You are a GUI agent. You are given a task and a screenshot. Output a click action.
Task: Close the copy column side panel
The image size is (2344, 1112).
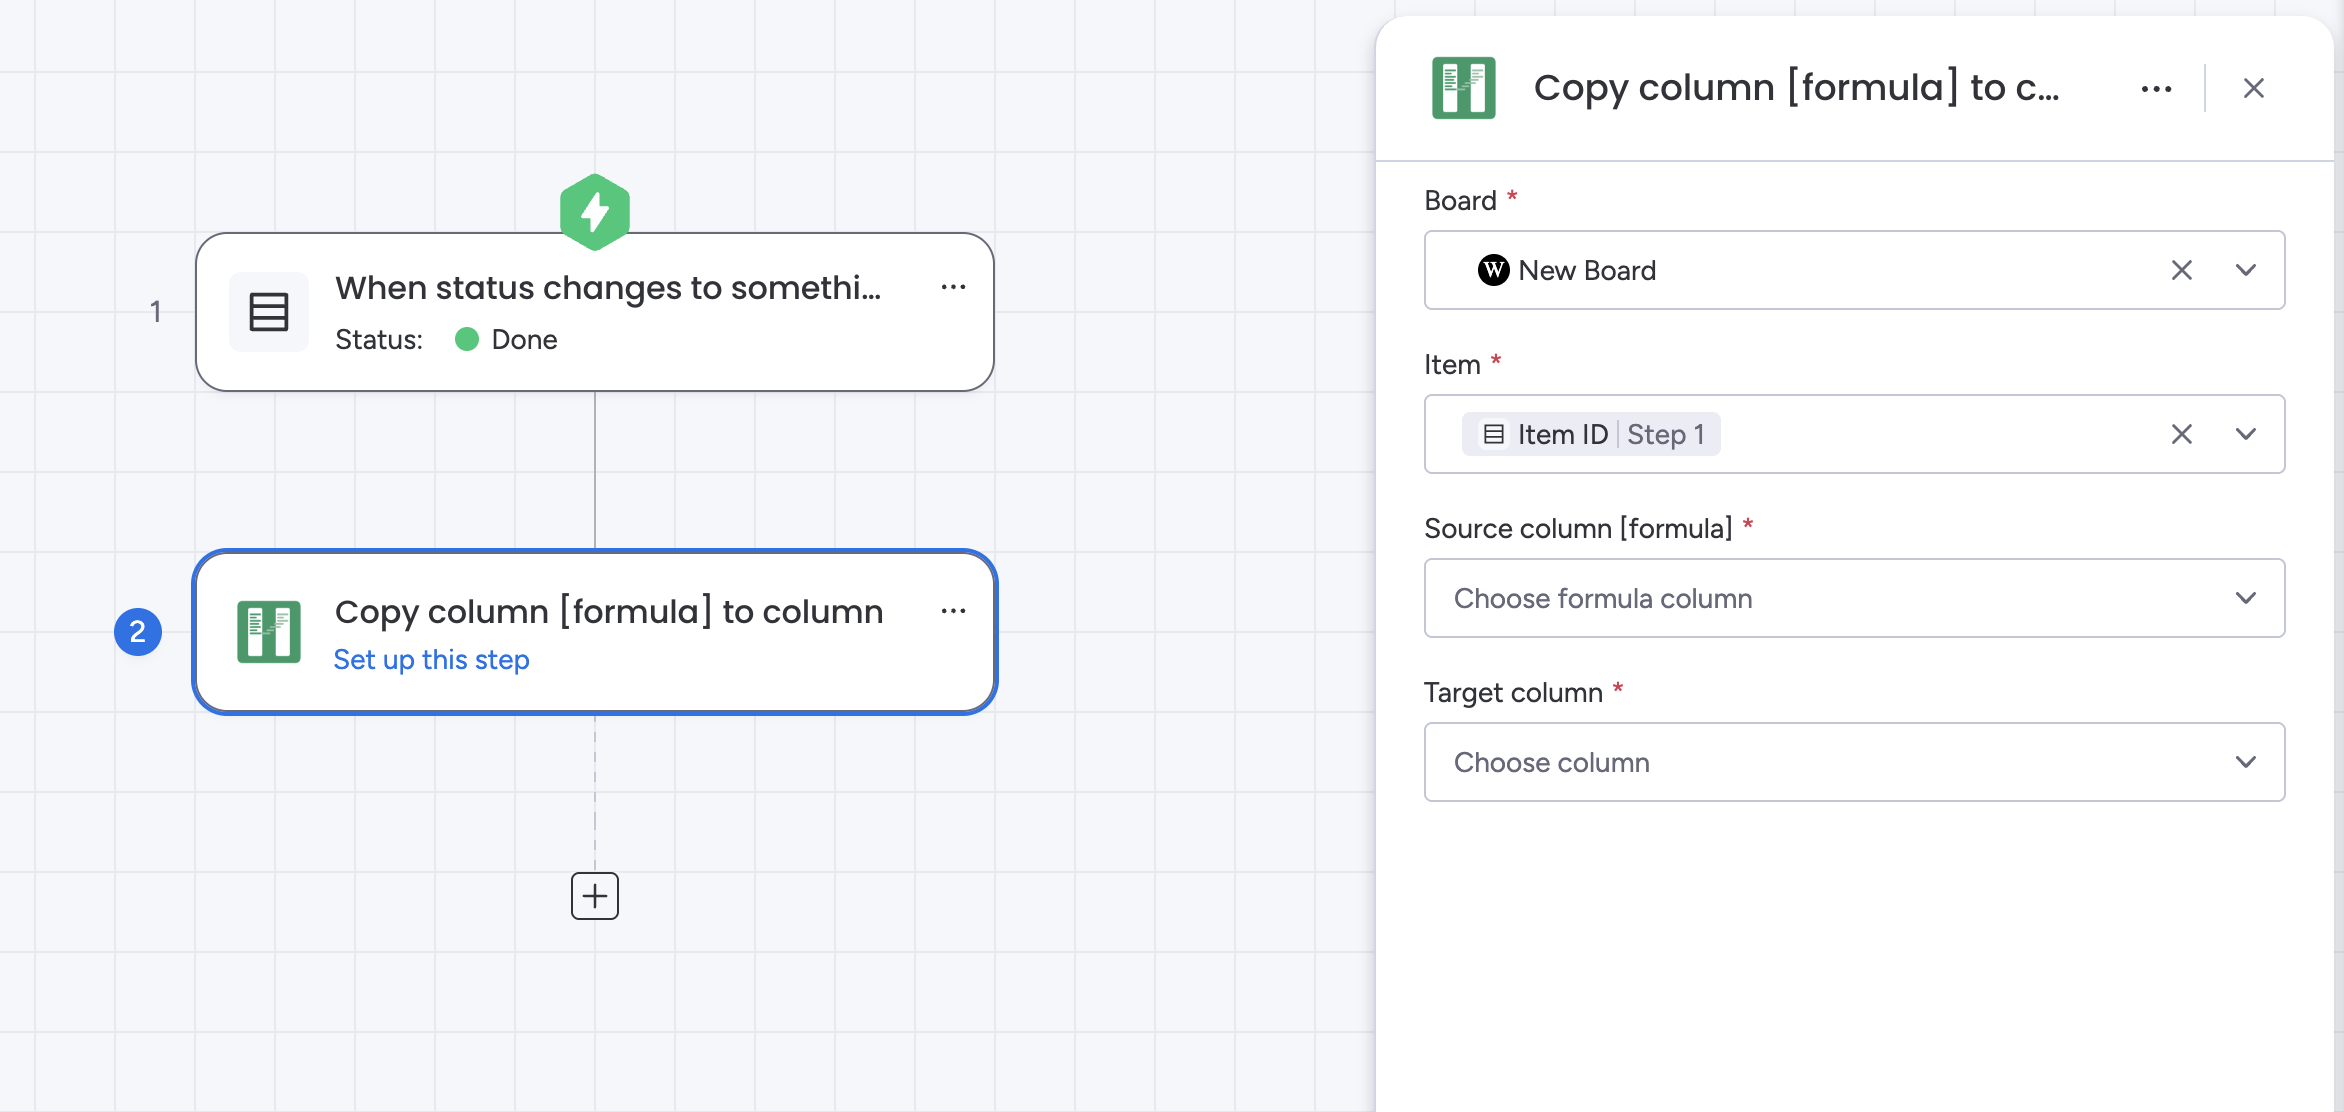2253,89
